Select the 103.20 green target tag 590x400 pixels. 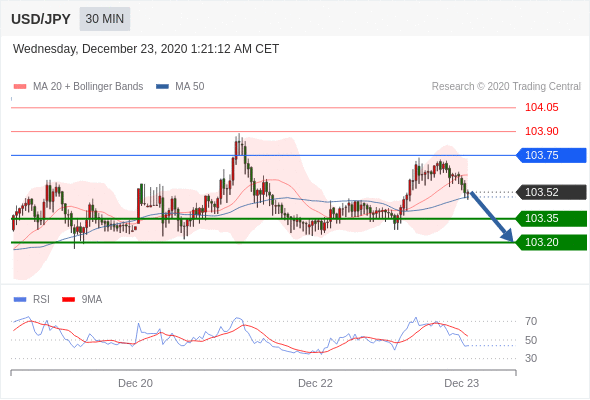click(551, 242)
